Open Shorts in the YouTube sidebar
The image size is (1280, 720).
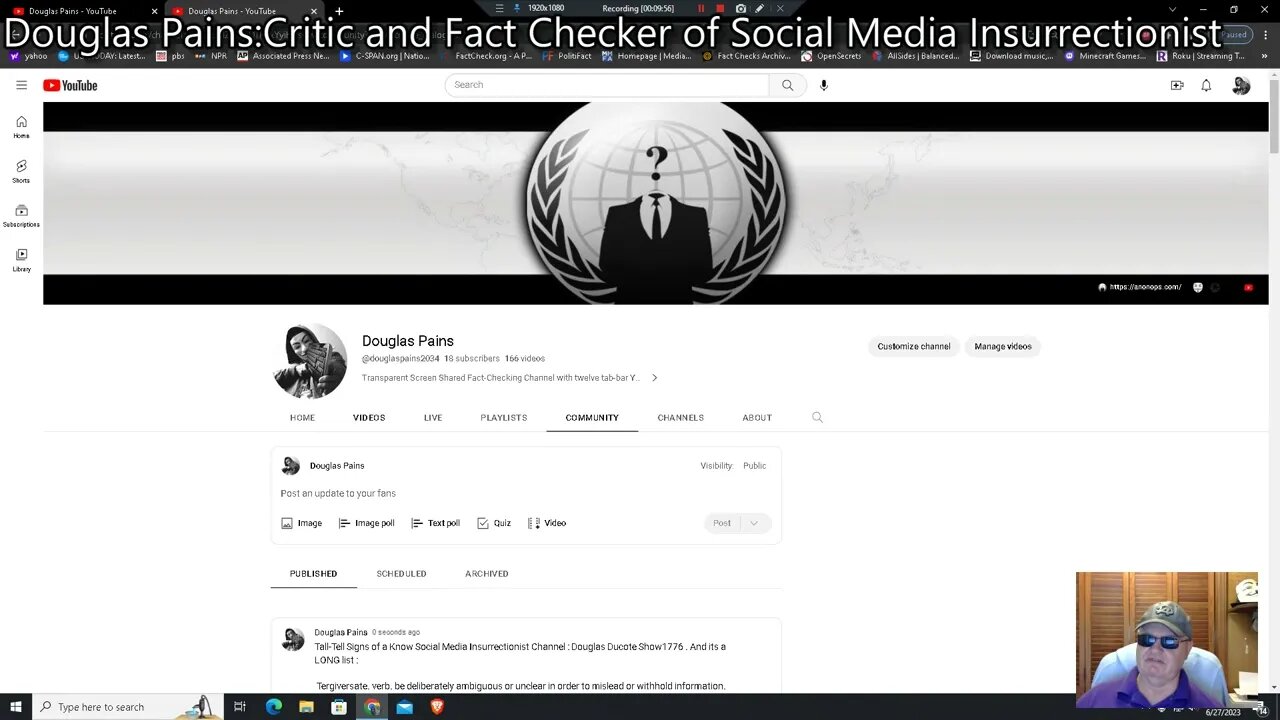point(21,171)
